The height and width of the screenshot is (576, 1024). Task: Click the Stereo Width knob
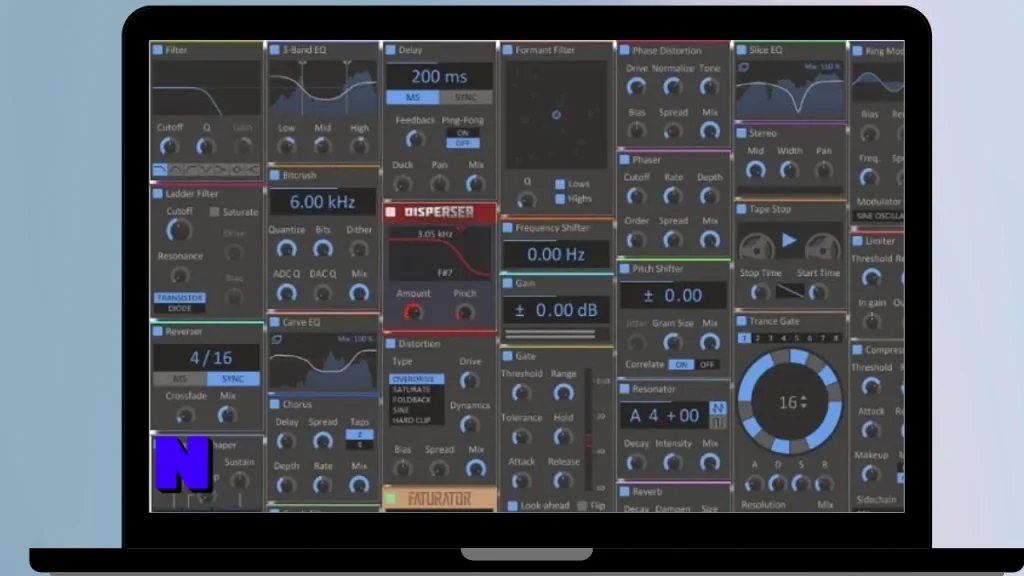tap(789, 170)
